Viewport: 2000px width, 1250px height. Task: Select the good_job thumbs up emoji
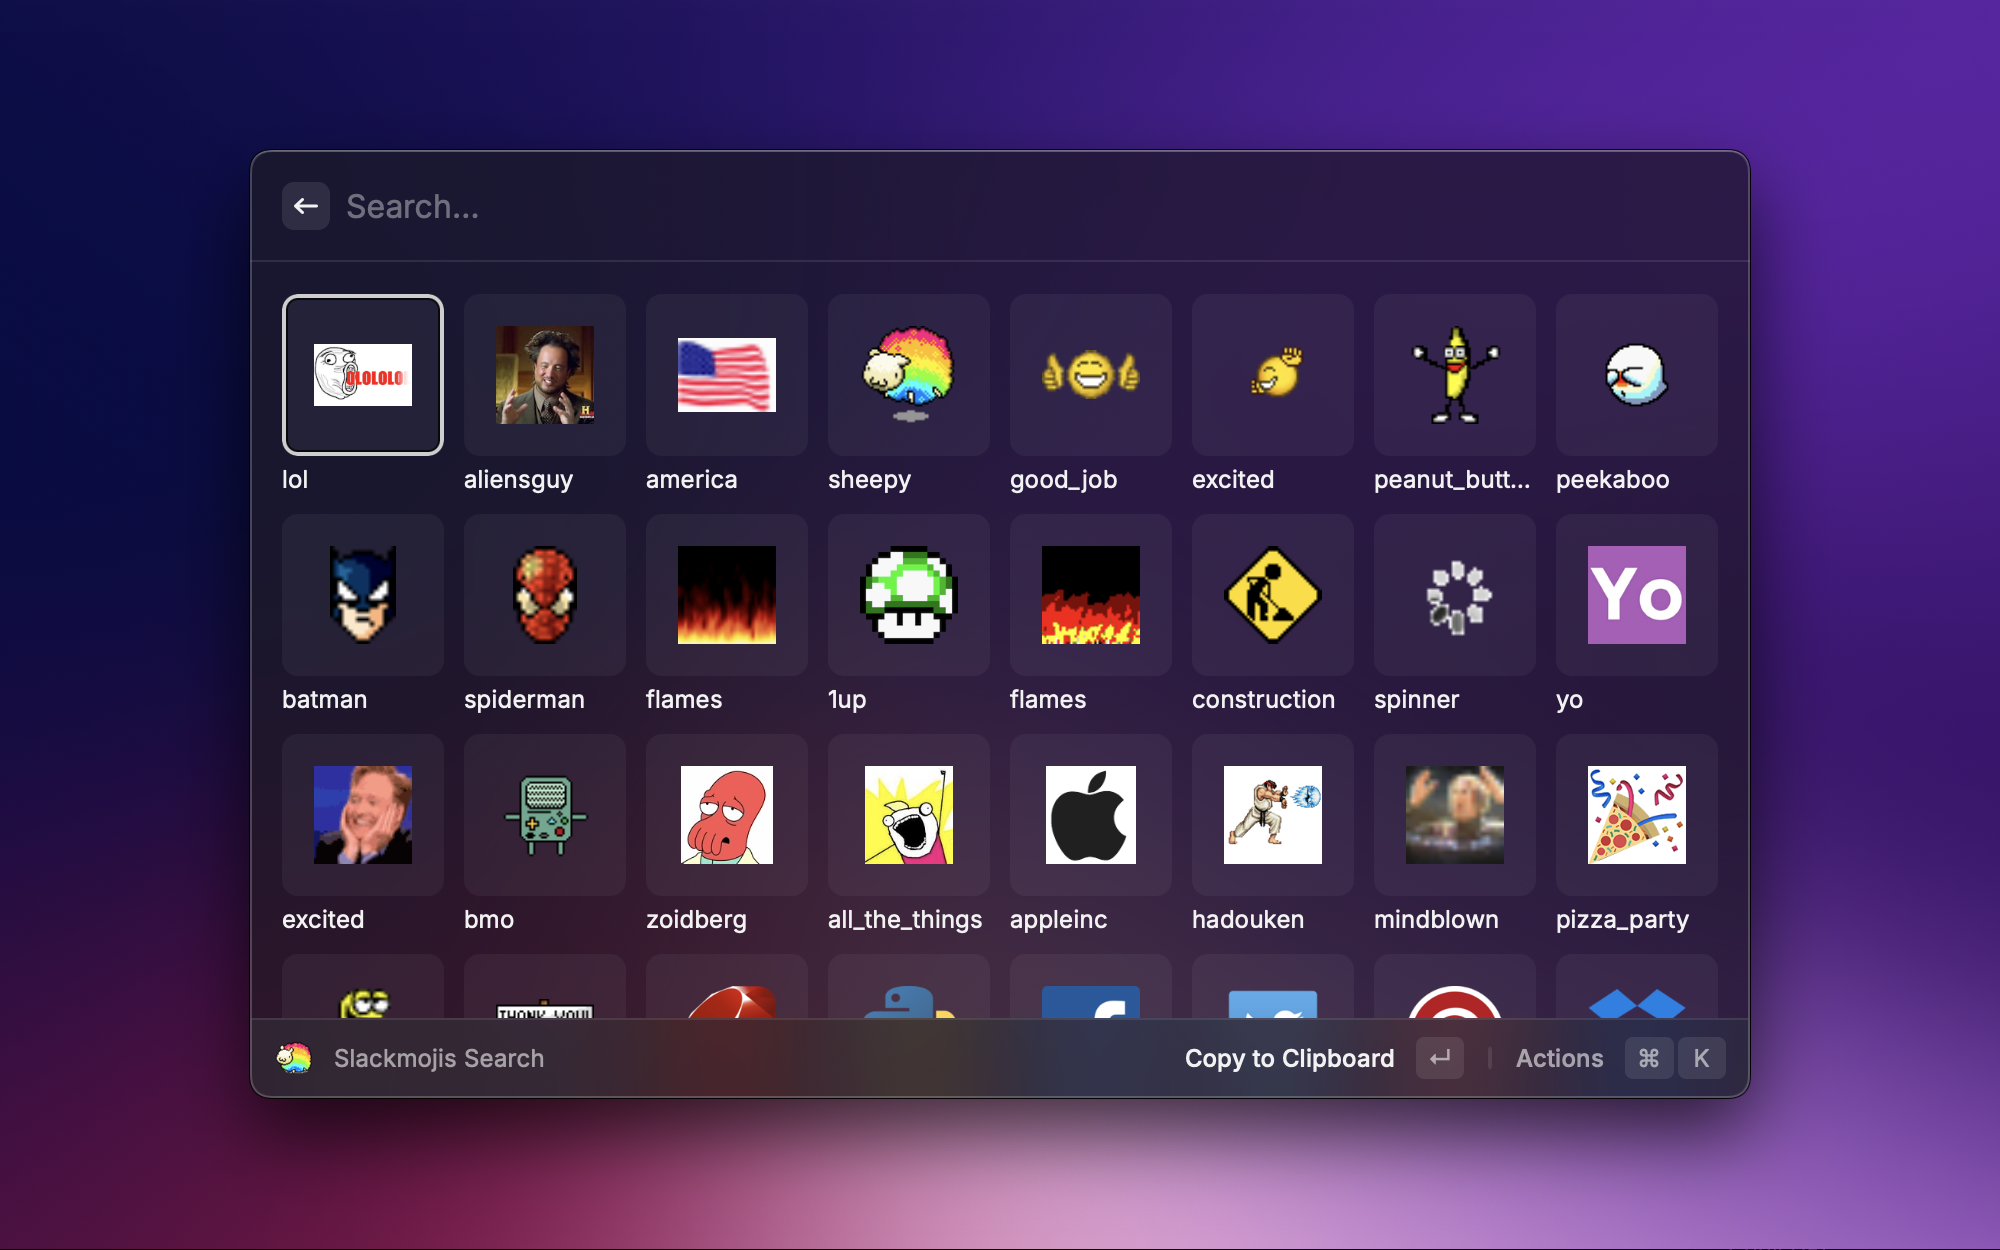pyautogui.click(x=1091, y=375)
